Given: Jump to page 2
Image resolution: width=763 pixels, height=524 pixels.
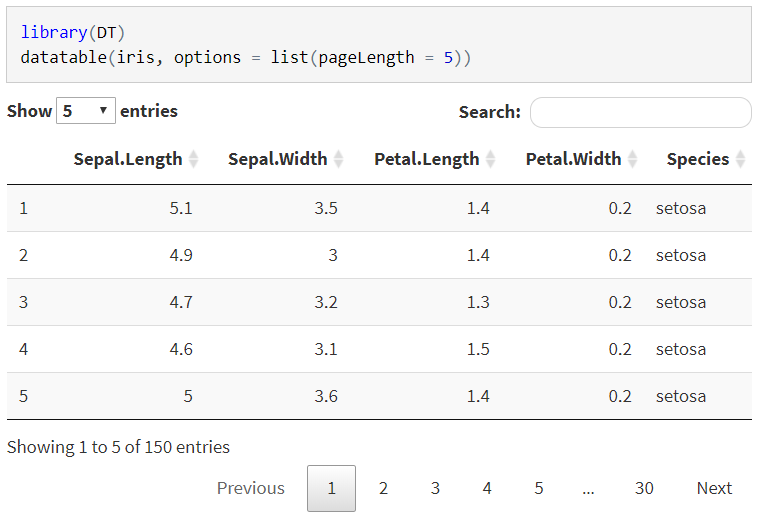Looking at the screenshot, I should pos(383,488).
